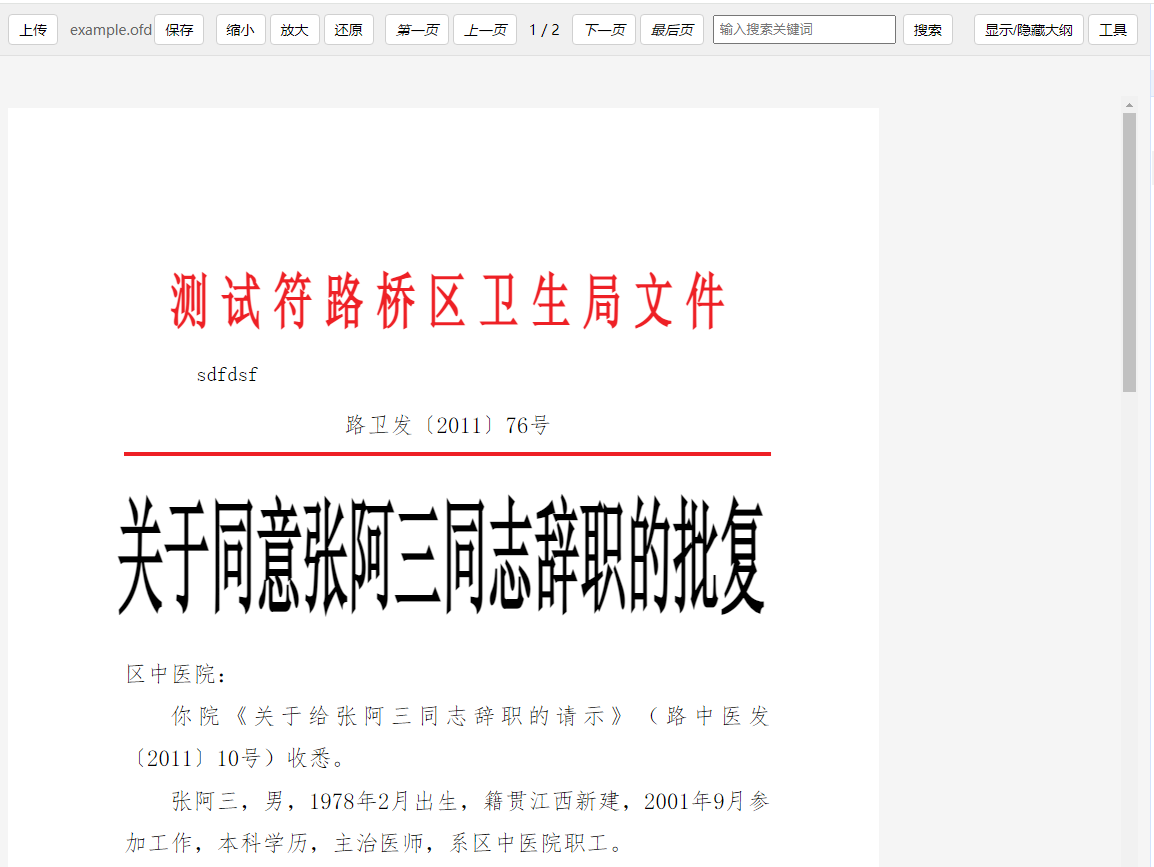Zoom out using the 缩小 button
Viewport: 1154px width, 867px height.
241,30
